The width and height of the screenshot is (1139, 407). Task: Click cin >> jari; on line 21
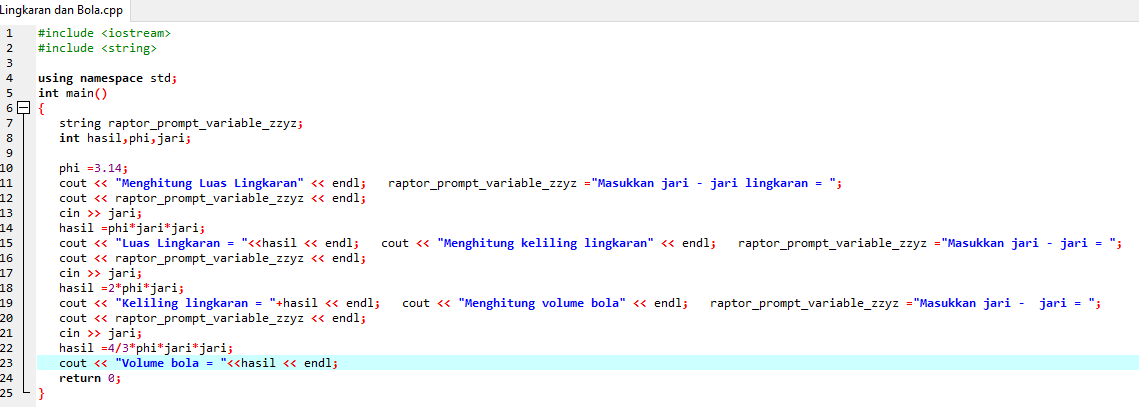[101, 333]
